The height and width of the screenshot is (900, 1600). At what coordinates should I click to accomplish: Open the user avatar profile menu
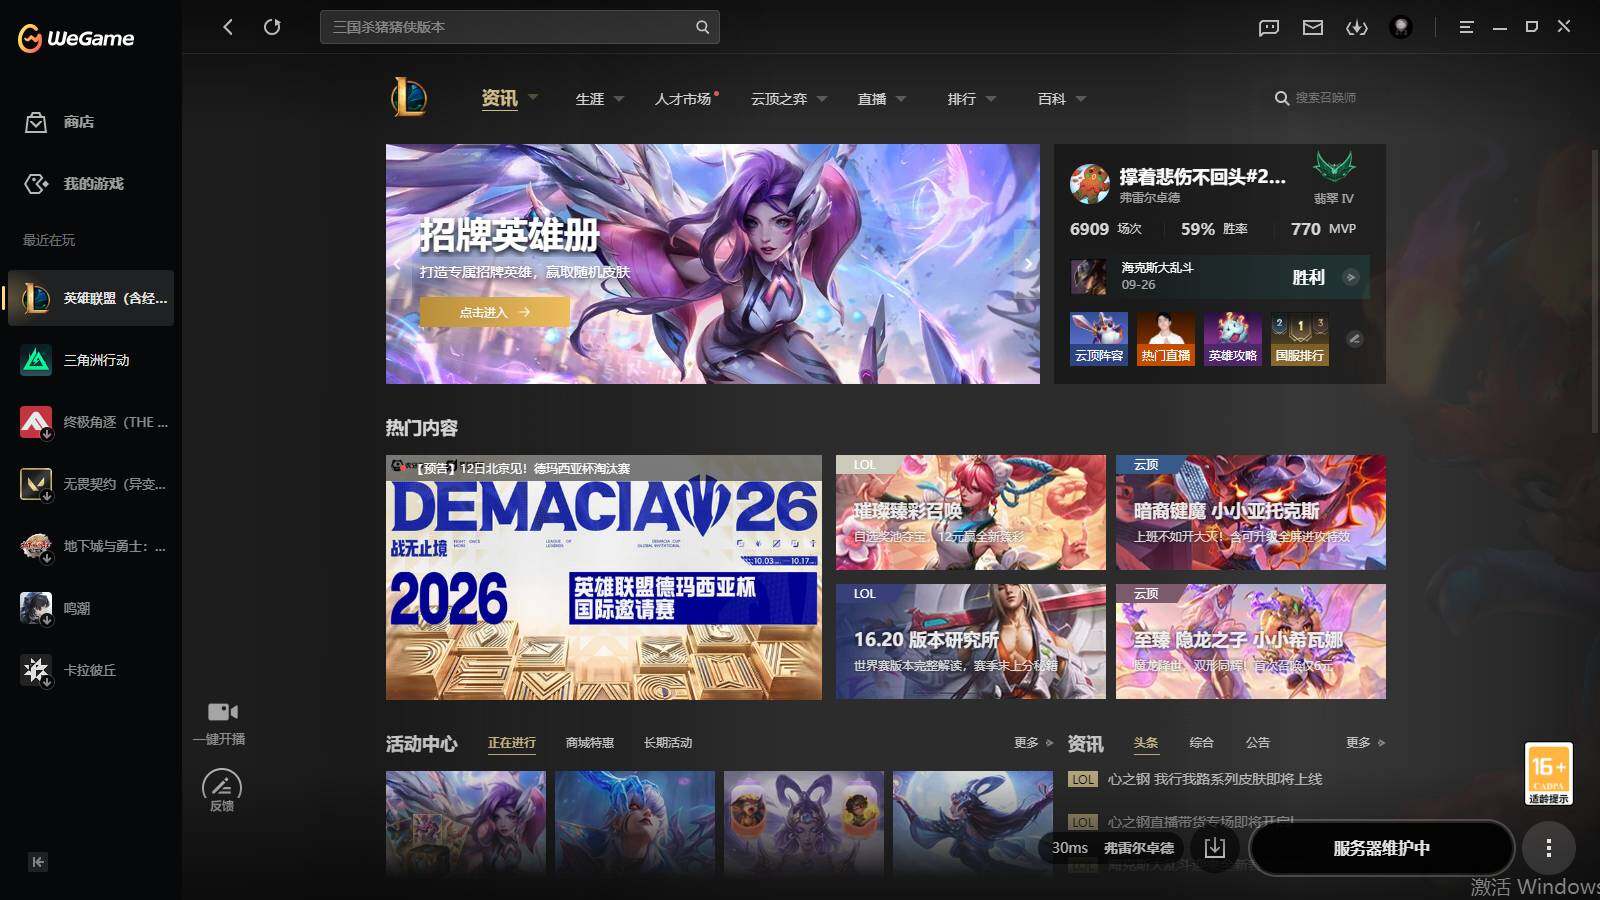[x=1401, y=27]
